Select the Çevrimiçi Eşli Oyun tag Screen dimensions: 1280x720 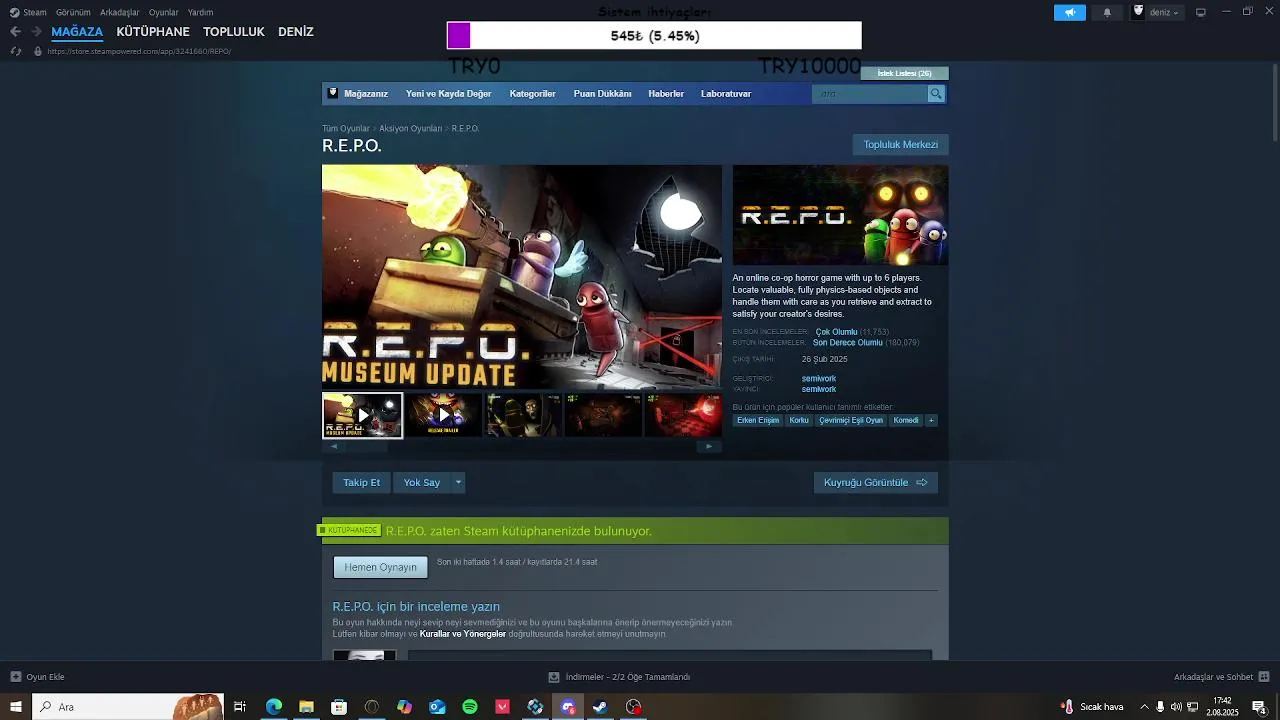[x=851, y=420]
